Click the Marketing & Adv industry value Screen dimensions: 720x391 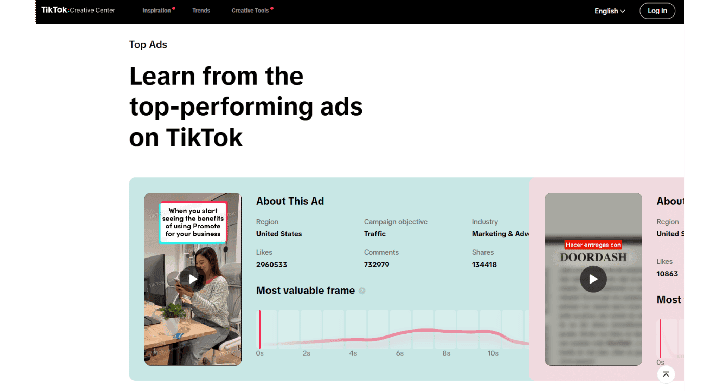[x=500, y=234]
